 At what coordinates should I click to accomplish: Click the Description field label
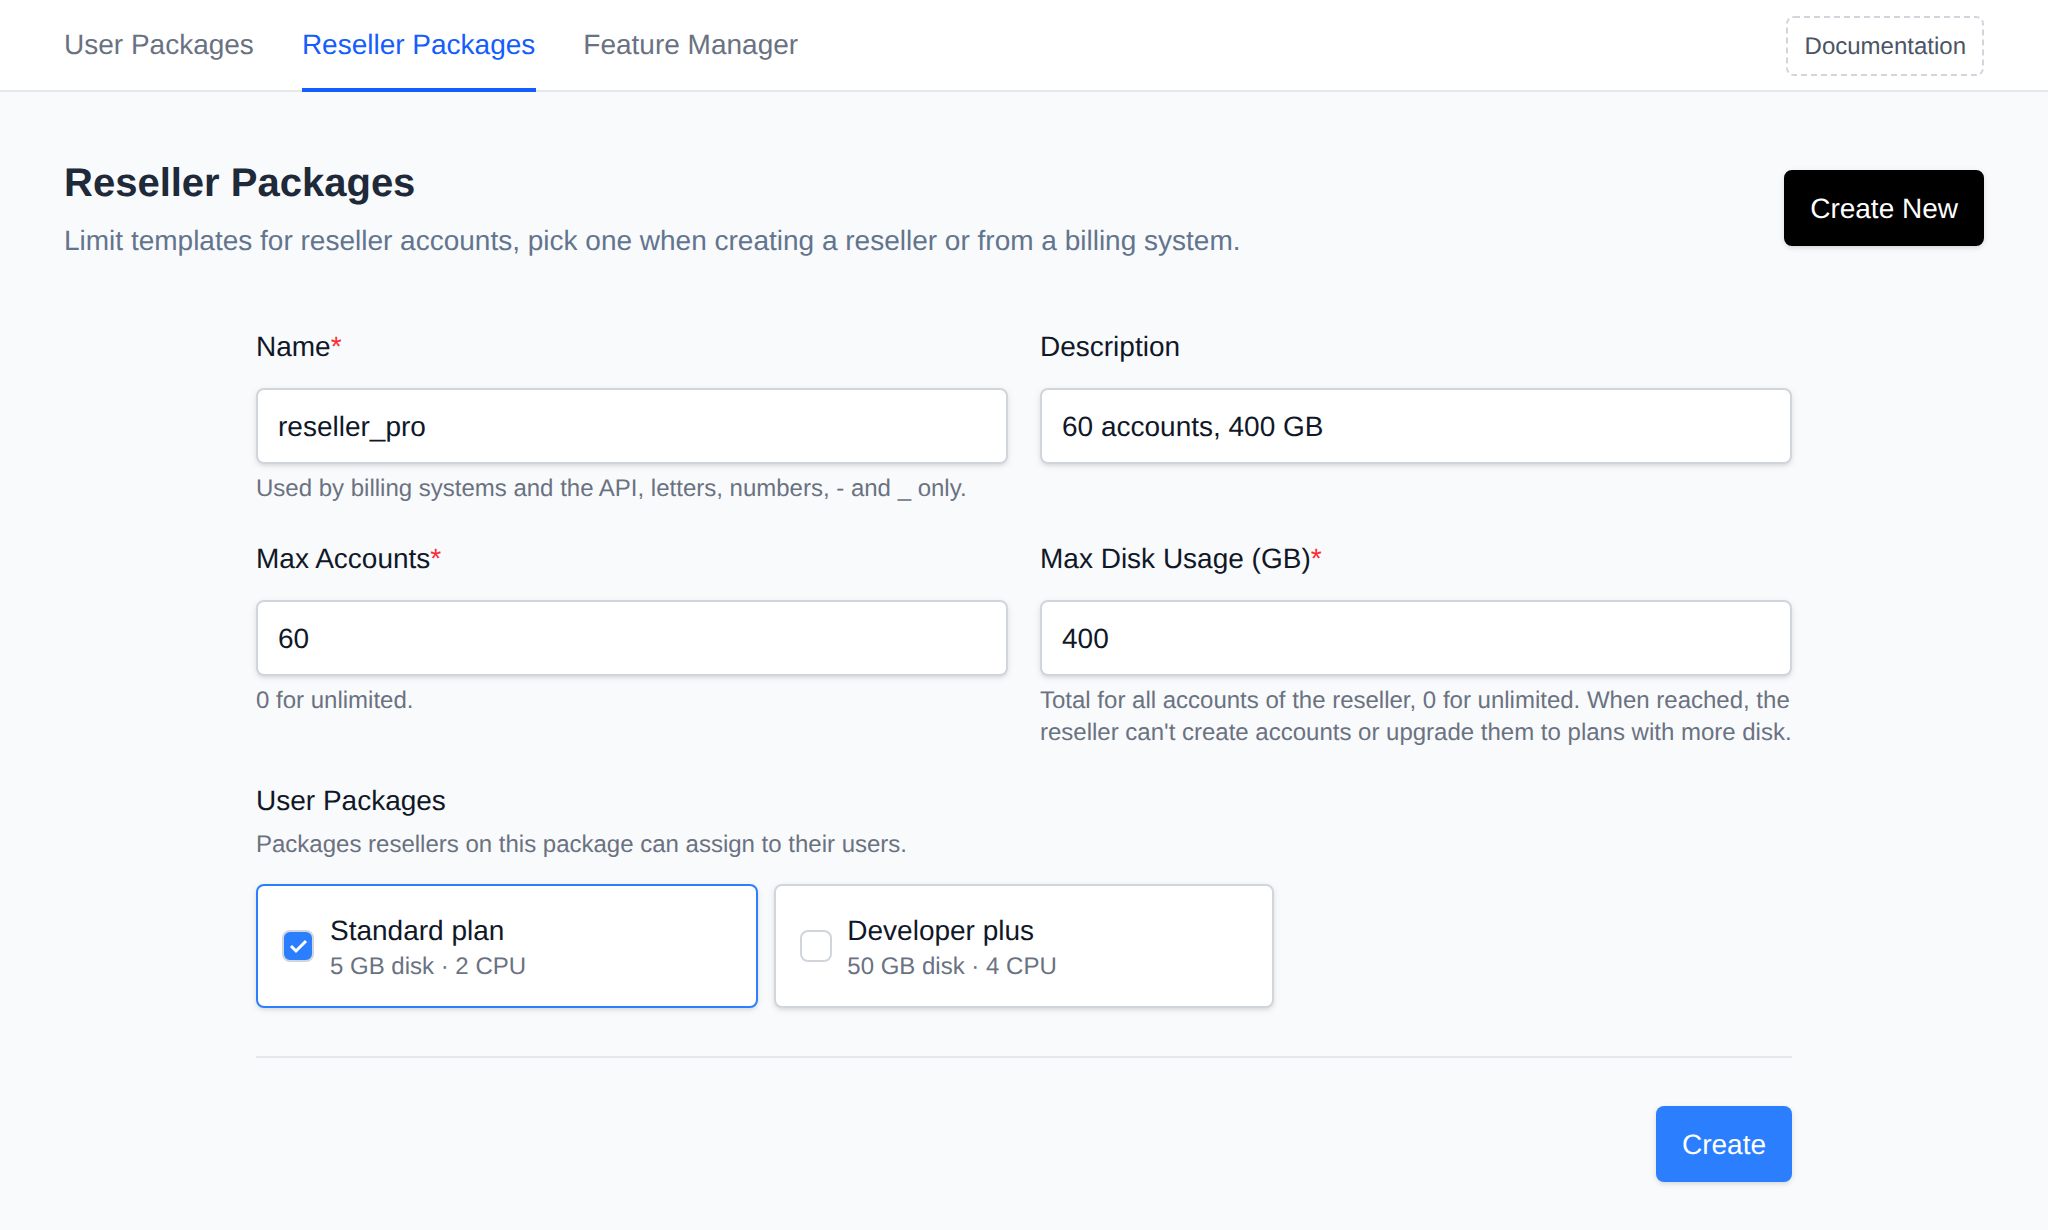coord(1109,347)
